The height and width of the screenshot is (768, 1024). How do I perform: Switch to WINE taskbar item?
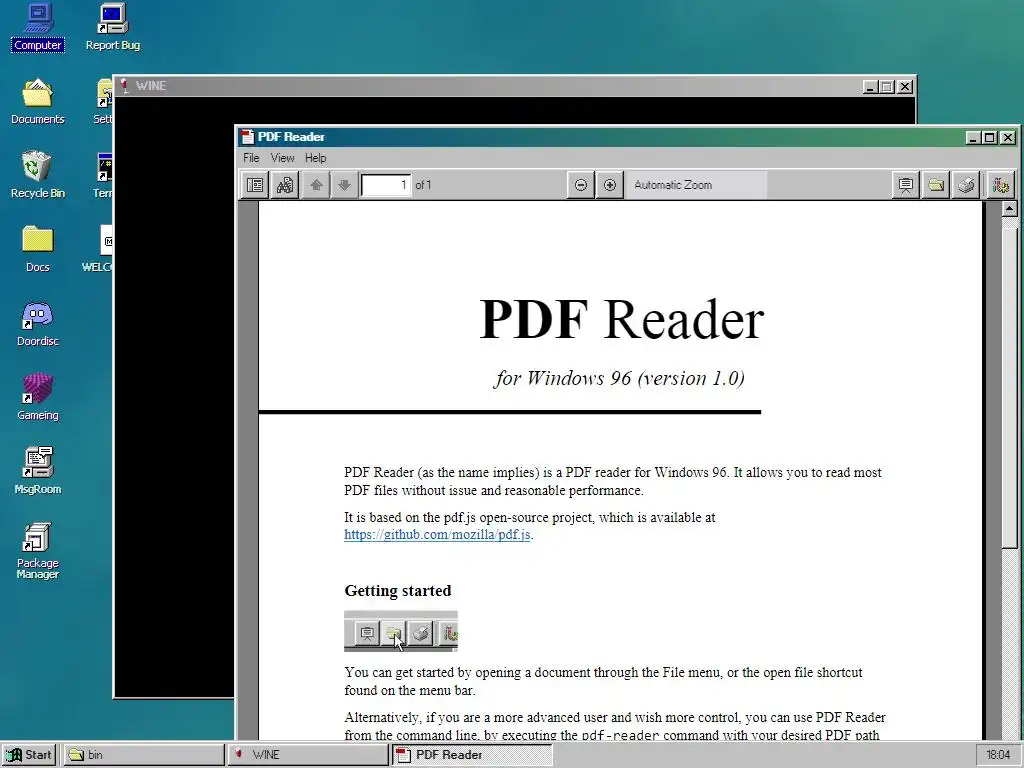[308, 755]
